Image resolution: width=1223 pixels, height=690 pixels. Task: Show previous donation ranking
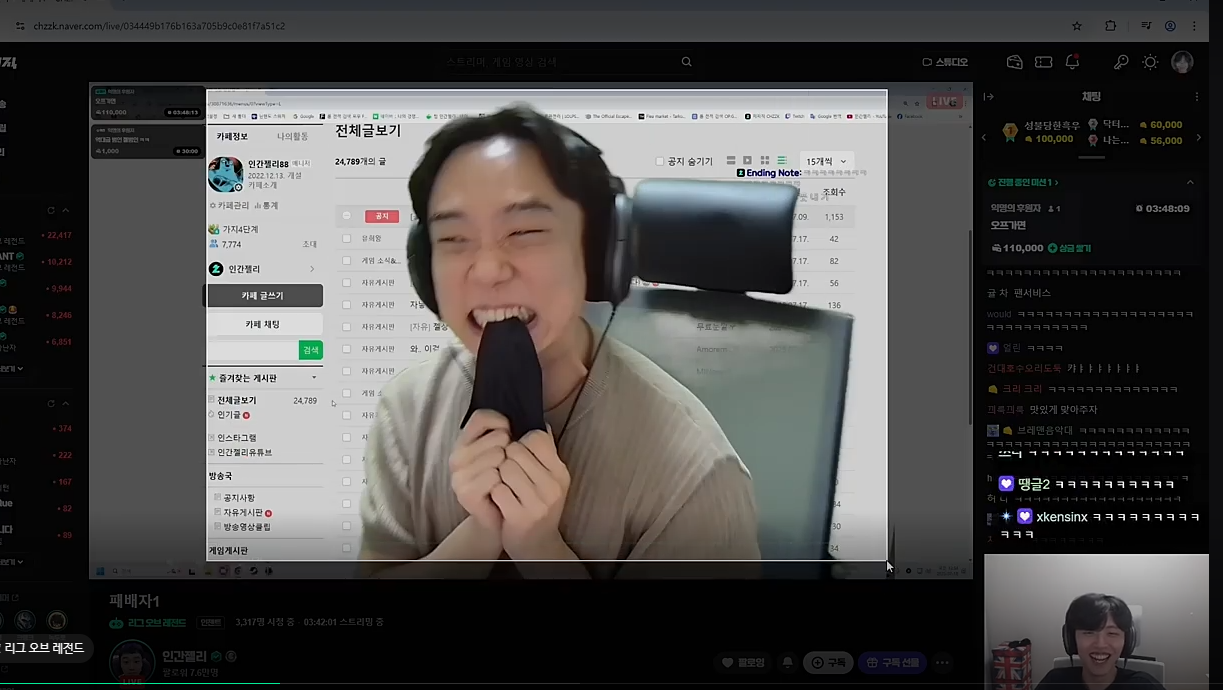pyautogui.click(x=984, y=137)
